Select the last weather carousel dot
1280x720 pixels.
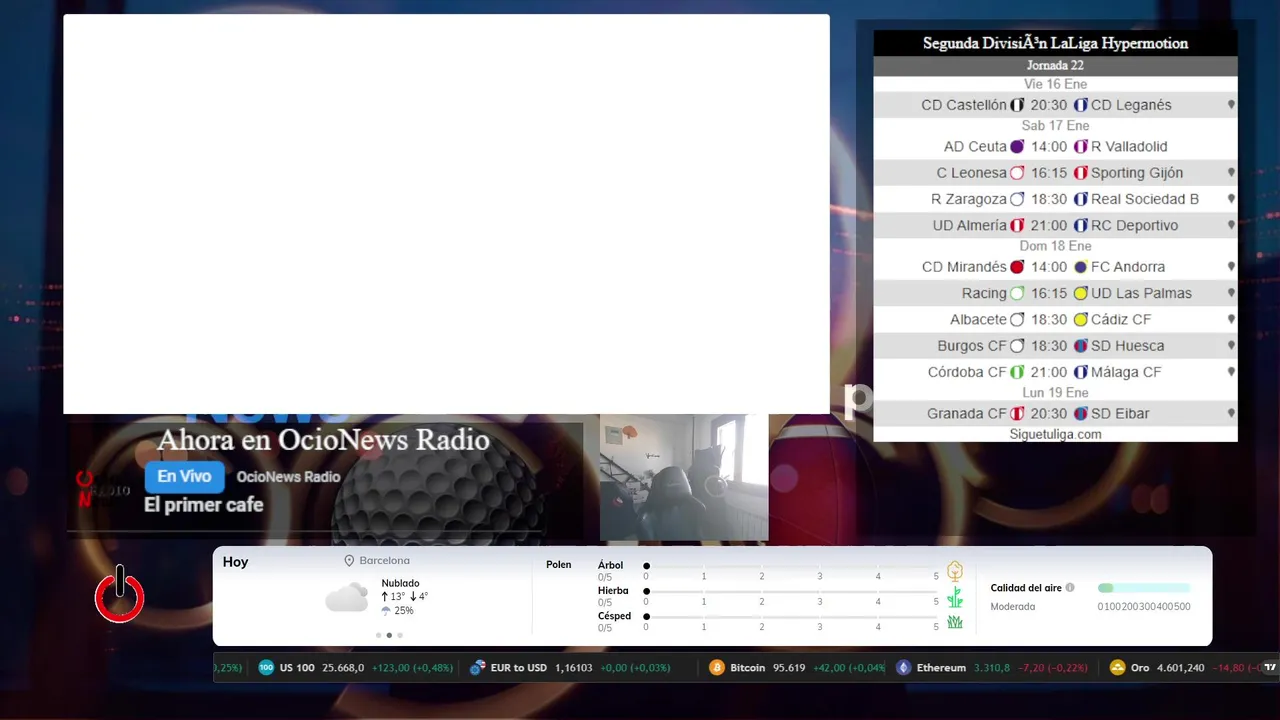[x=400, y=635]
